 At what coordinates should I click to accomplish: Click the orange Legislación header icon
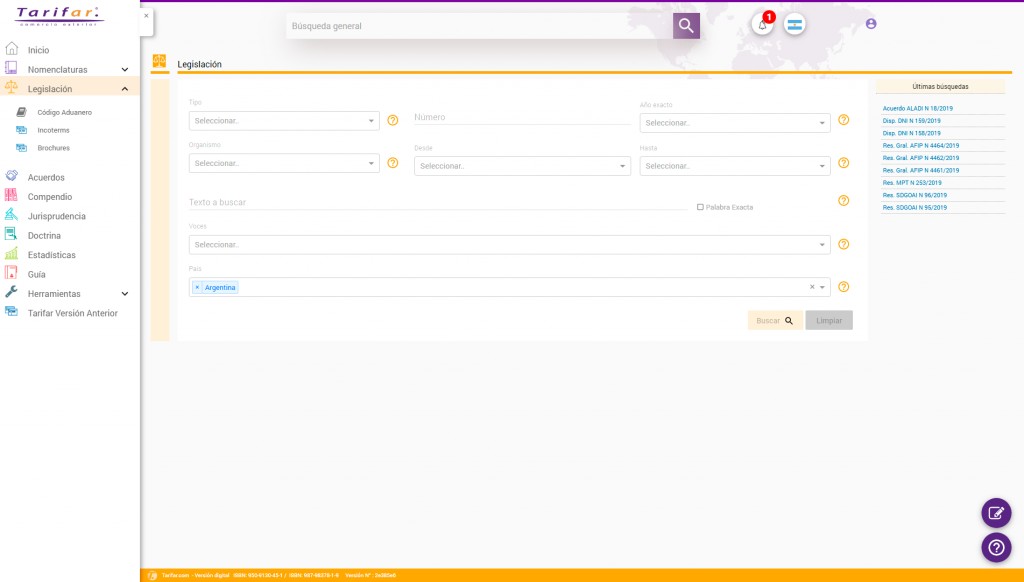point(159,61)
